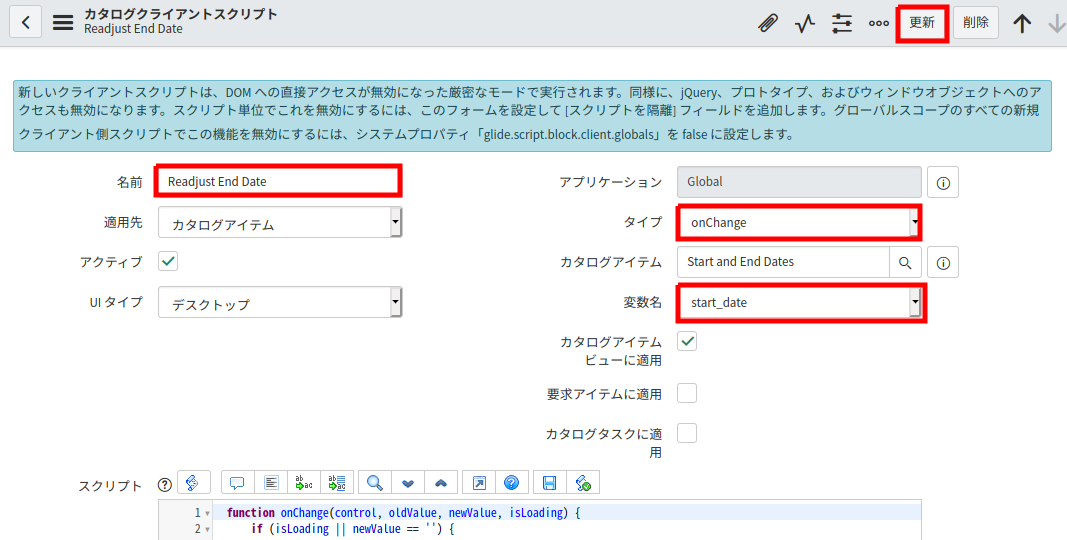
Task: Toggle the syntax editor script icon
Action: coord(193,482)
